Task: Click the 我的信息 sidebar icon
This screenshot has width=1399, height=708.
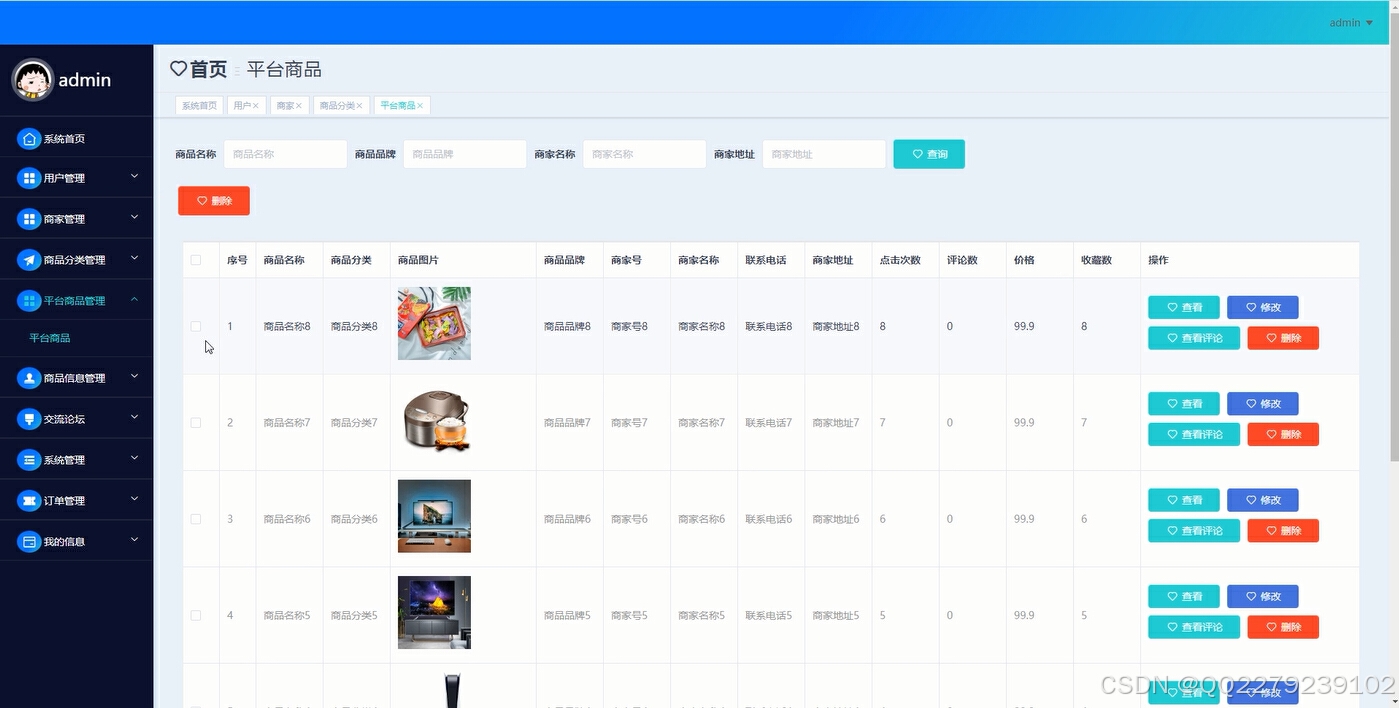Action: pos(28,539)
